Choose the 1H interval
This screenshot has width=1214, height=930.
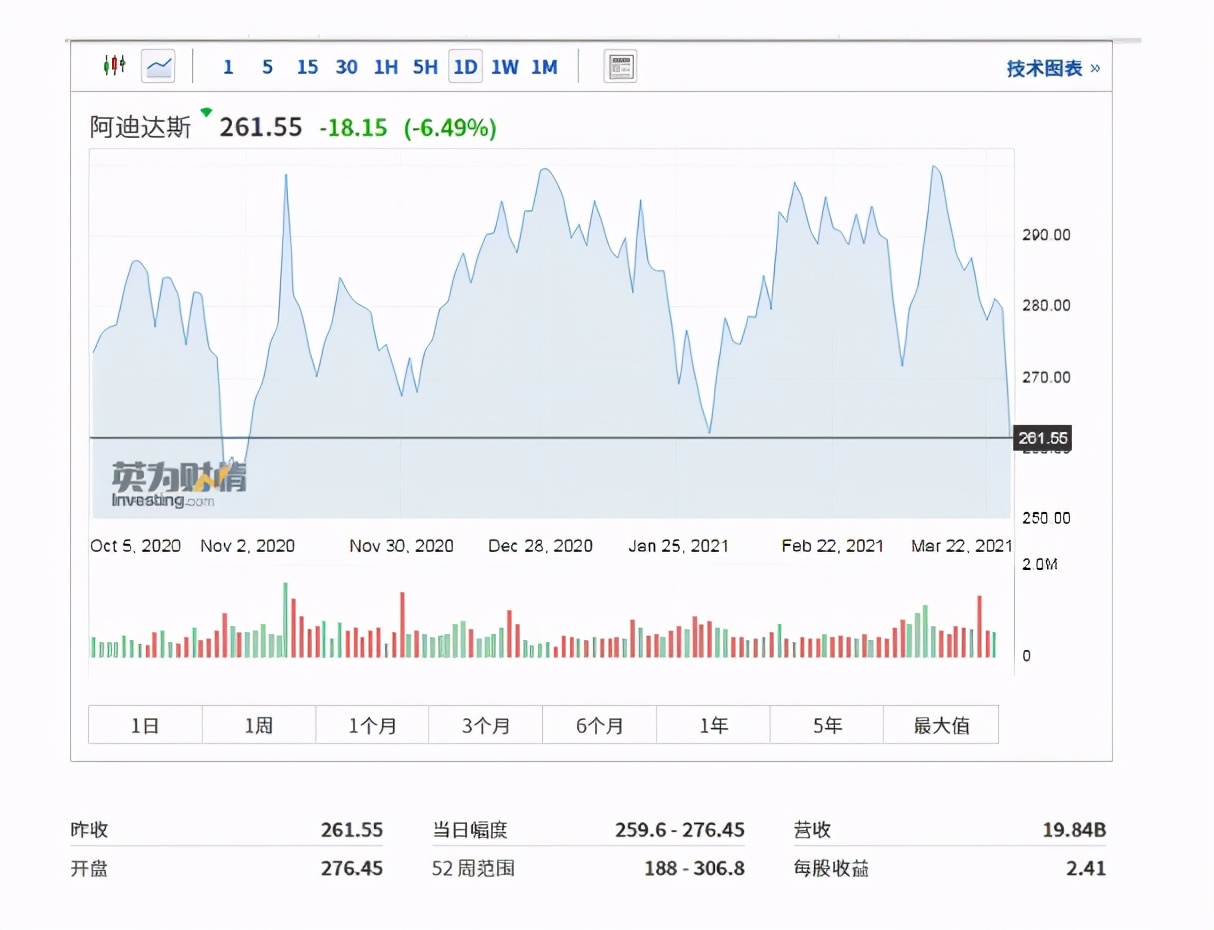[x=385, y=67]
